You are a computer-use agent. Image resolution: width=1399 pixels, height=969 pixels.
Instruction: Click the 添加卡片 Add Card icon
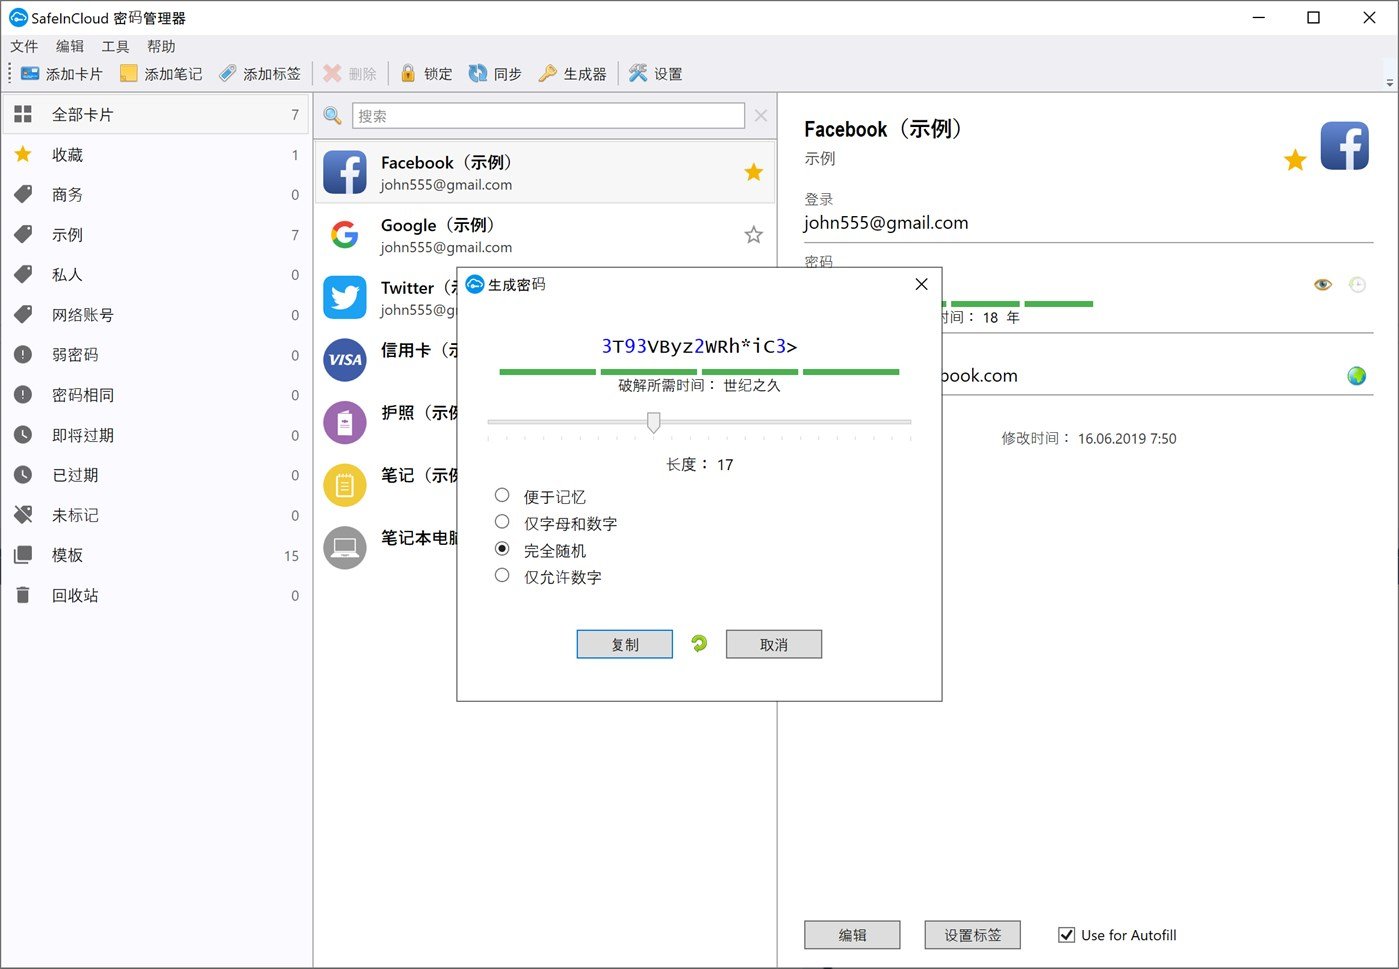click(31, 73)
